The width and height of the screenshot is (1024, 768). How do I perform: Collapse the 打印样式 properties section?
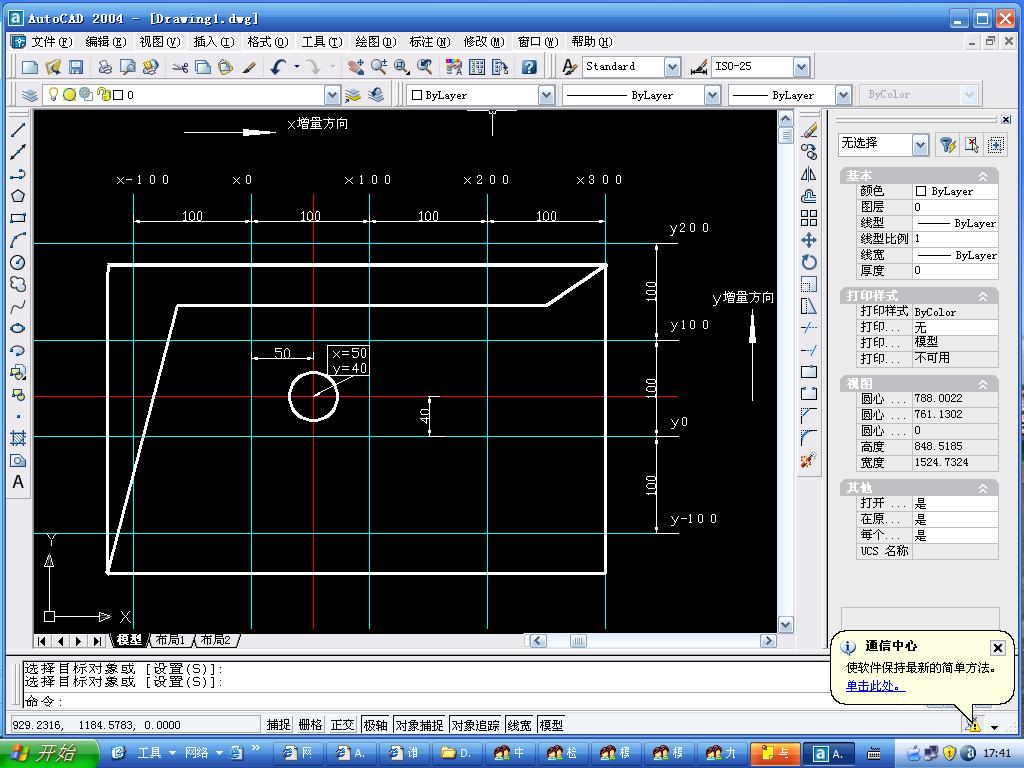tap(983, 296)
